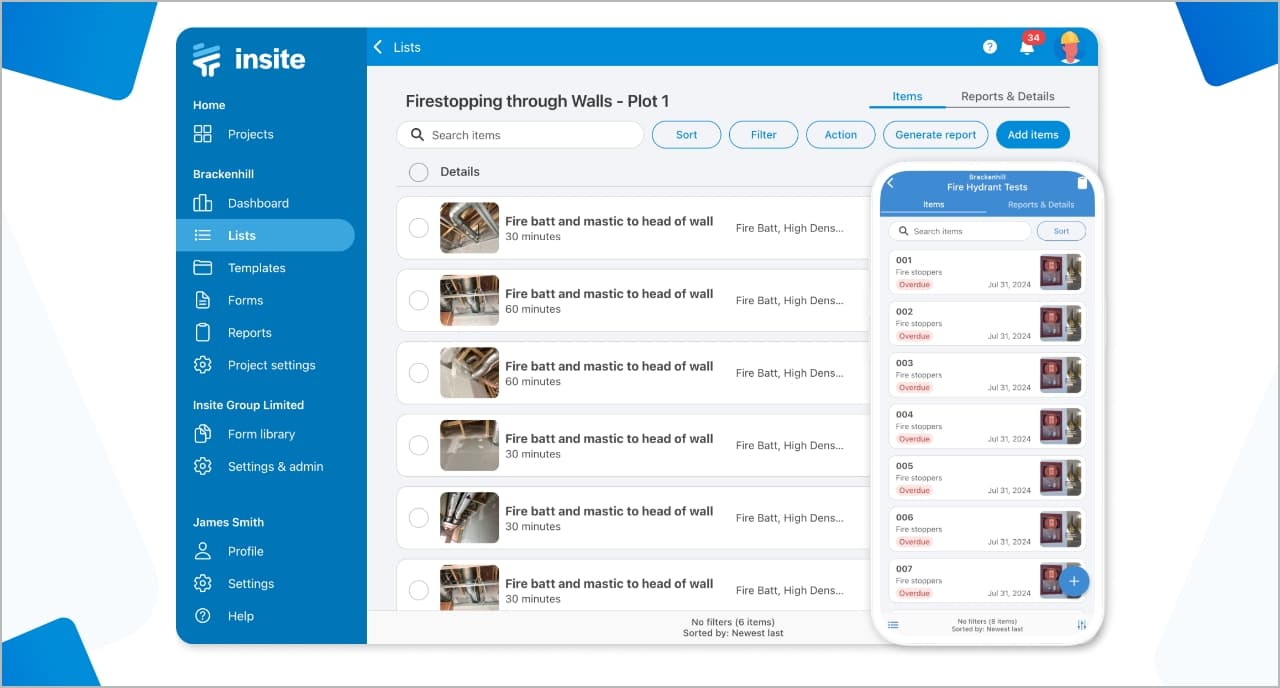The width and height of the screenshot is (1280, 688).
Task: Open the Forms section
Action: click(228, 300)
